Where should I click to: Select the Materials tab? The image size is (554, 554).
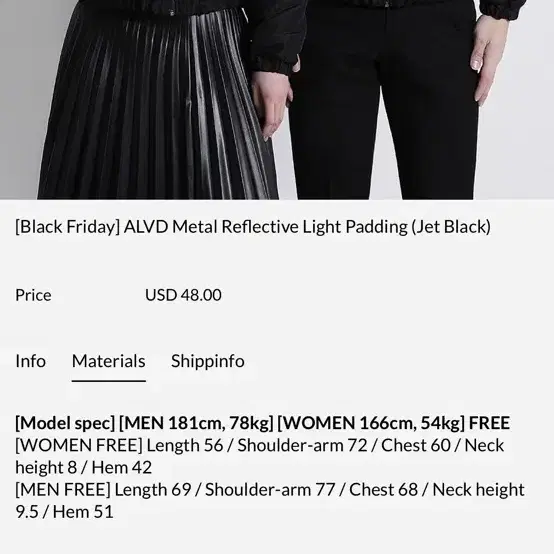point(108,361)
